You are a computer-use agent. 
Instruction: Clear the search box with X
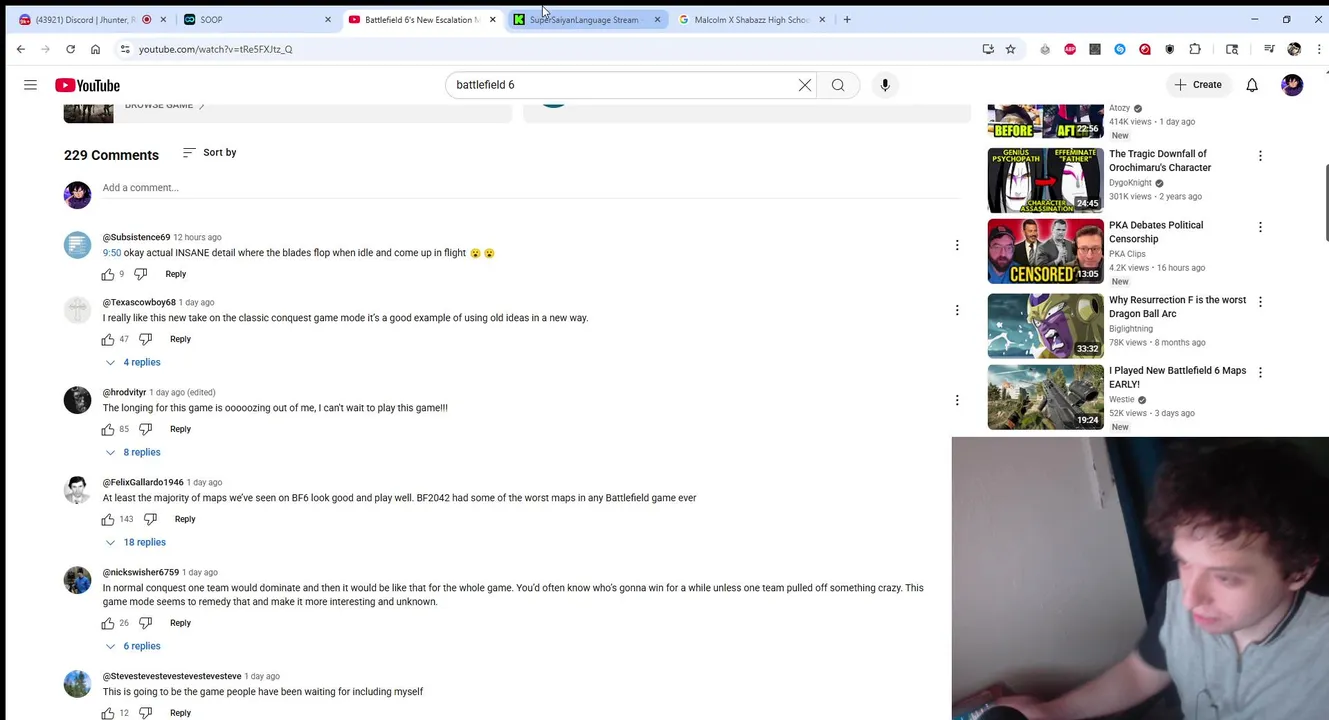(x=805, y=85)
